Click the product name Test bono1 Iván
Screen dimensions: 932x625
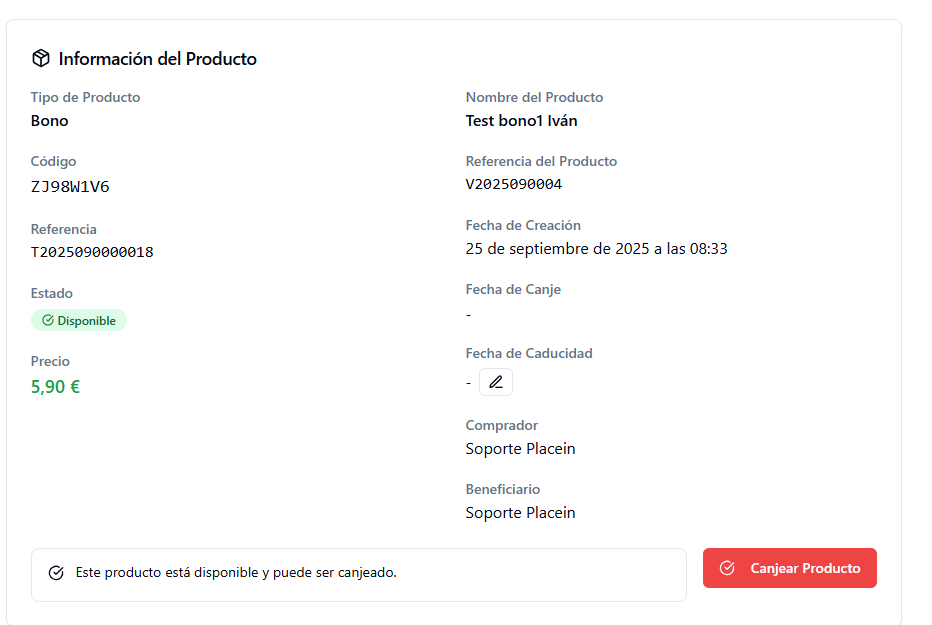(x=521, y=121)
